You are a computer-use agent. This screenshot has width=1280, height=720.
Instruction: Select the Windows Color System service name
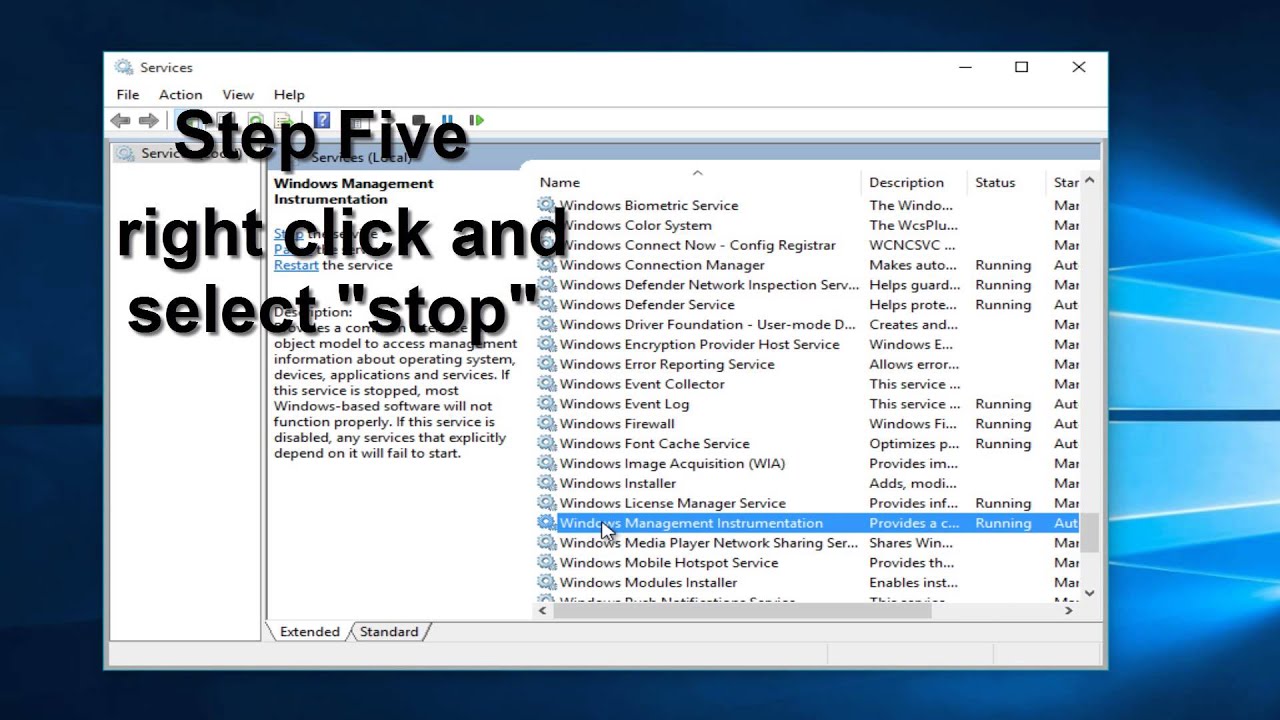(636, 225)
